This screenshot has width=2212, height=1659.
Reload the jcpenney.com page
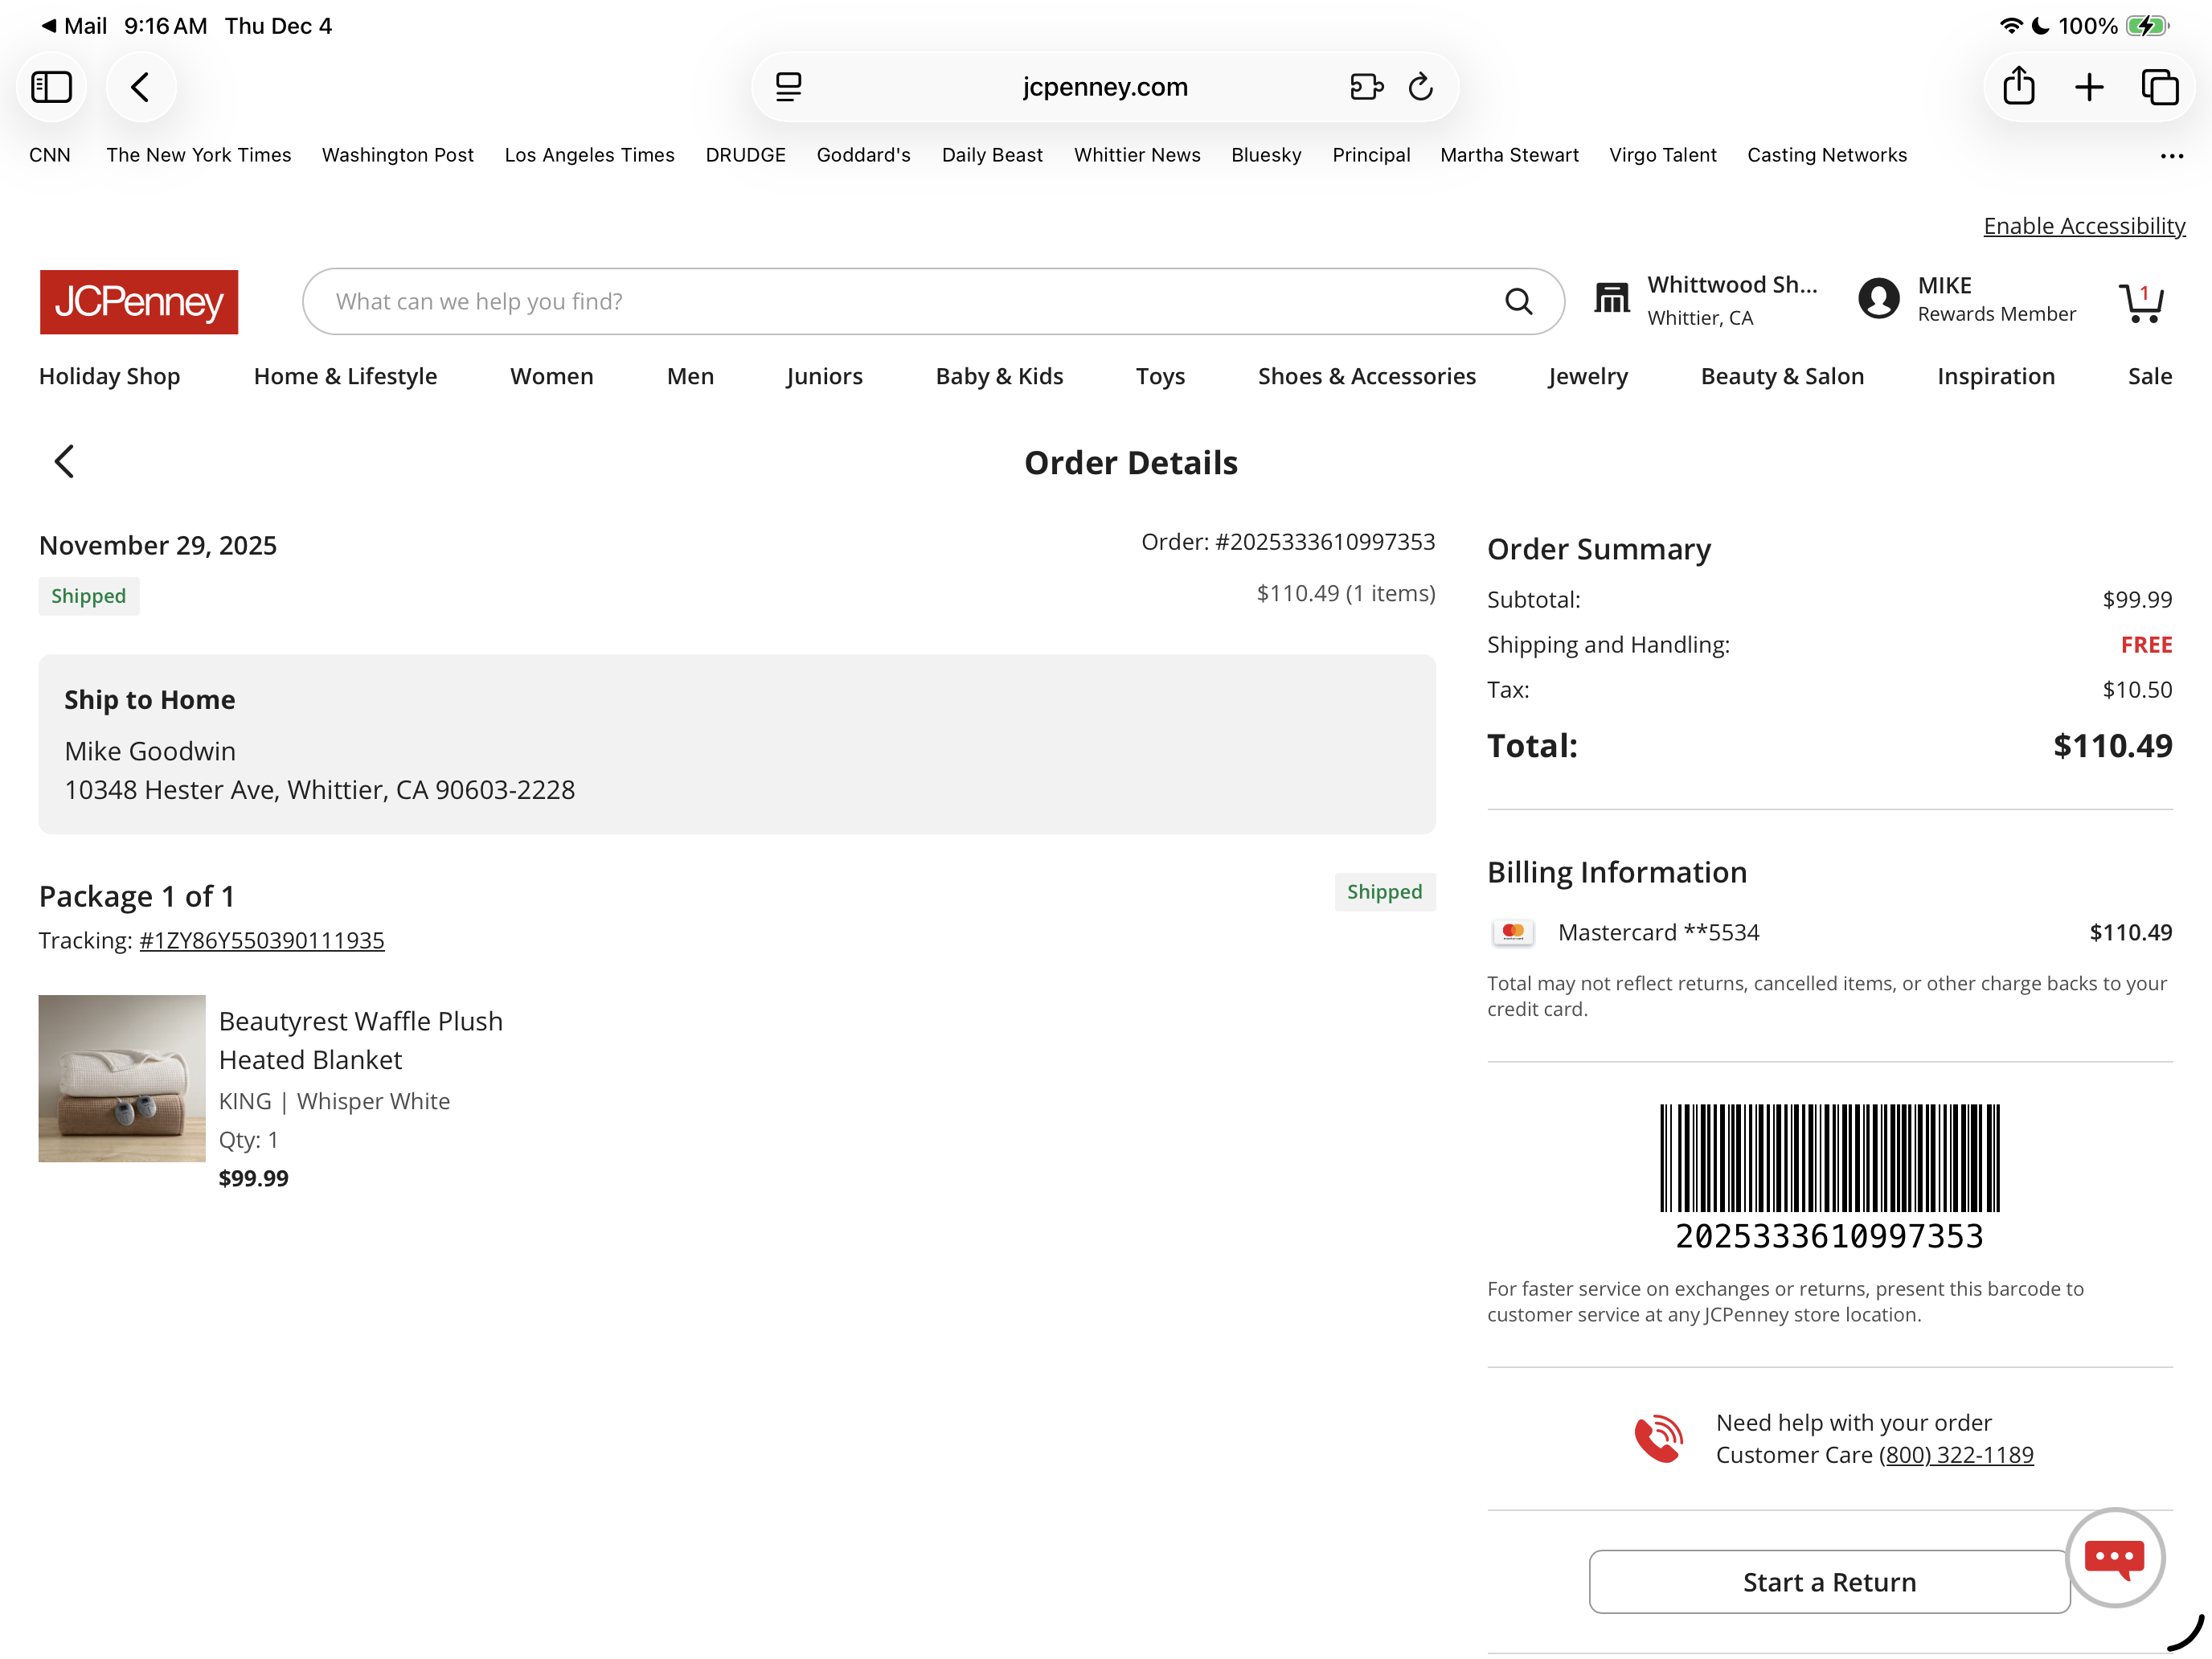[1421, 87]
